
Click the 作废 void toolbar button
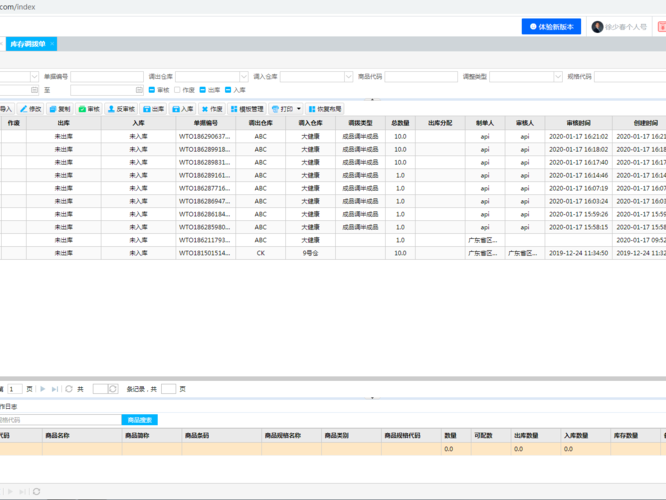(212, 109)
